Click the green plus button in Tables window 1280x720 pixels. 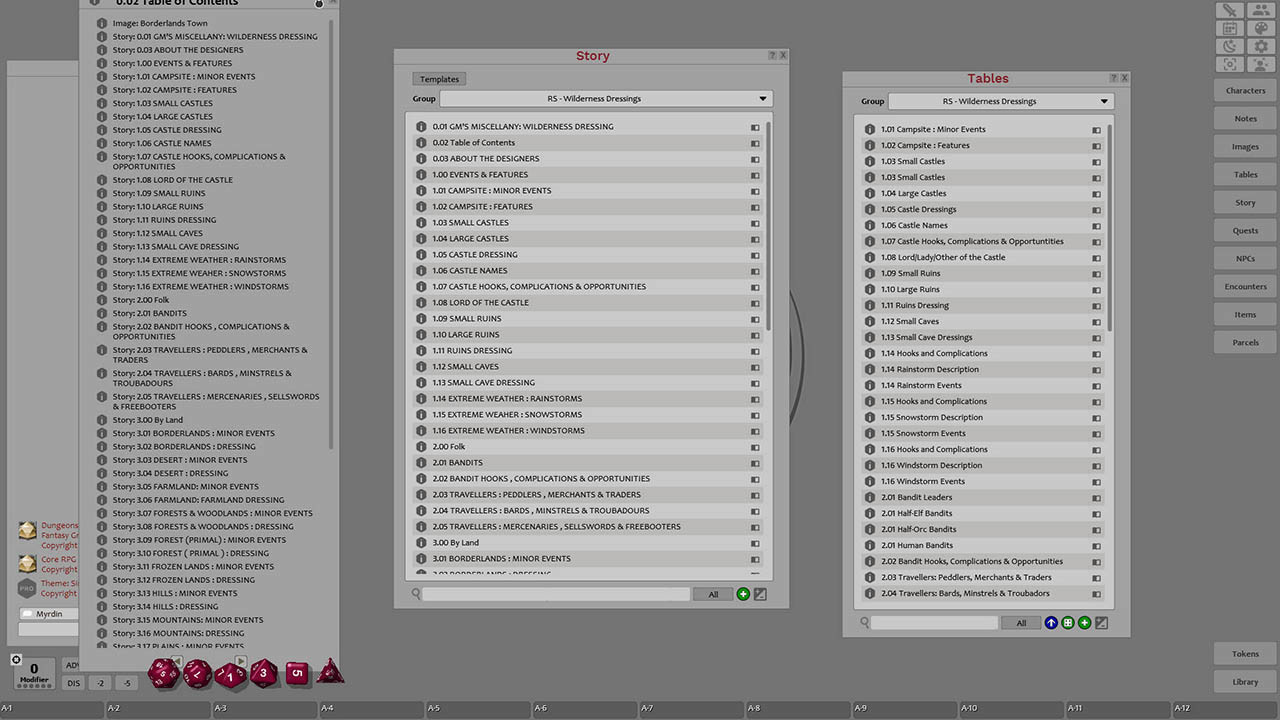(1084, 623)
